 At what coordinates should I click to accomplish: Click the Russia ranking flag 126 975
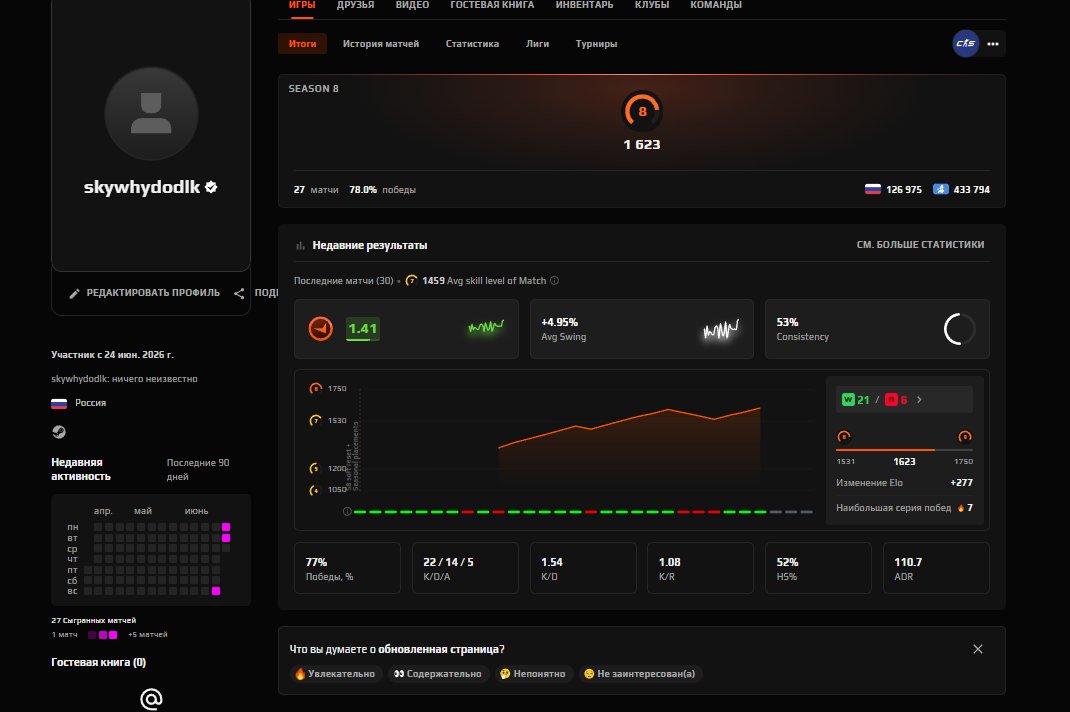(x=873, y=189)
